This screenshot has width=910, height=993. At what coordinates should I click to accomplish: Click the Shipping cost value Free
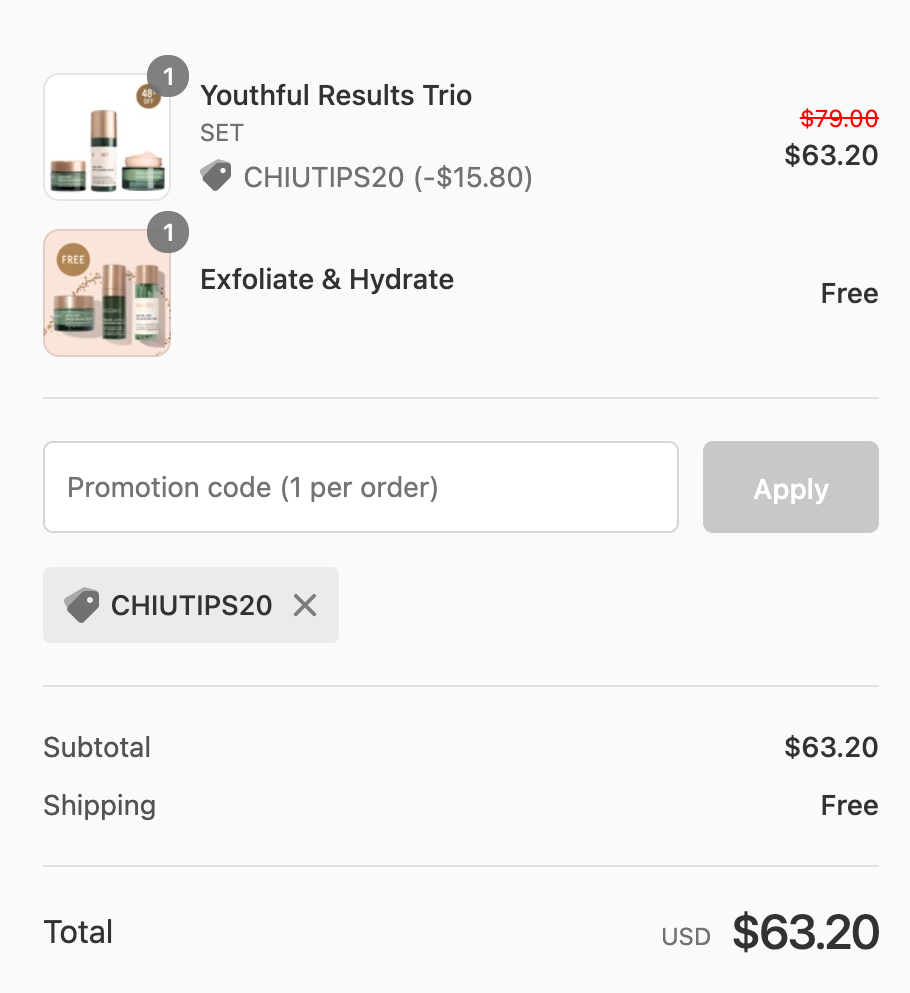(849, 806)
